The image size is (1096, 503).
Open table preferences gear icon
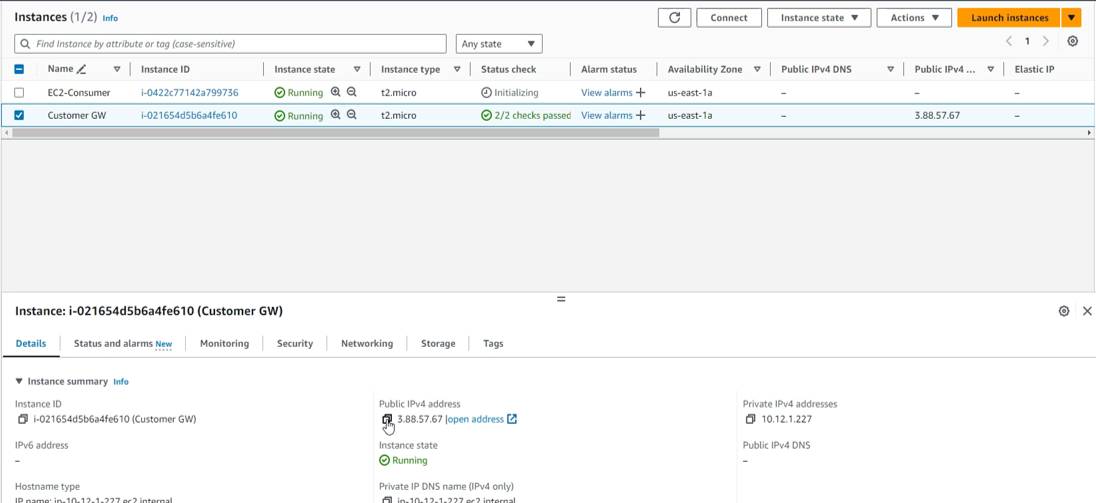coord(1072,41)
